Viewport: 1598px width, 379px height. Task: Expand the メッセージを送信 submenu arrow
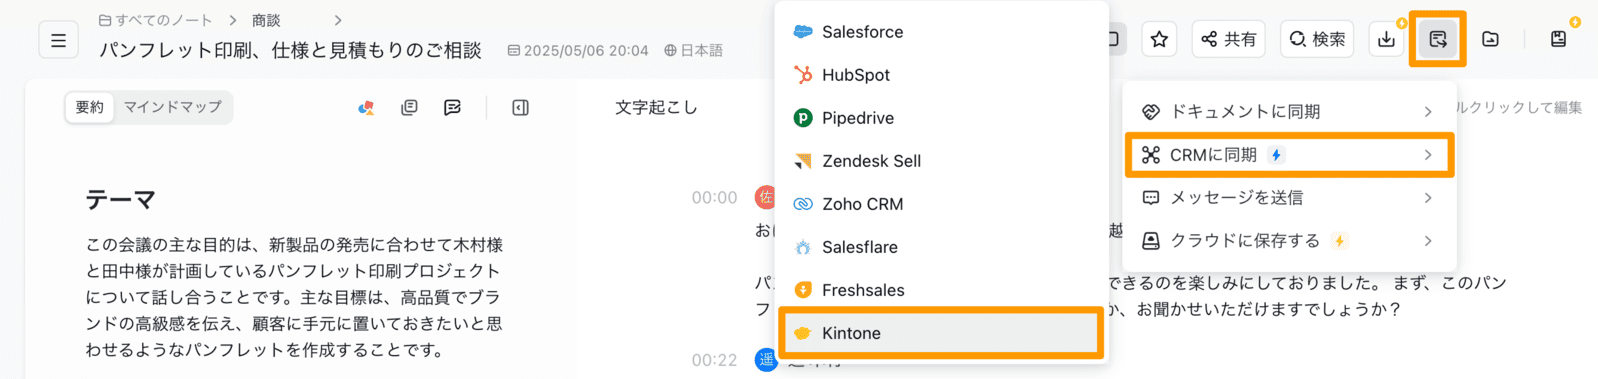[x=1428, y=198]
